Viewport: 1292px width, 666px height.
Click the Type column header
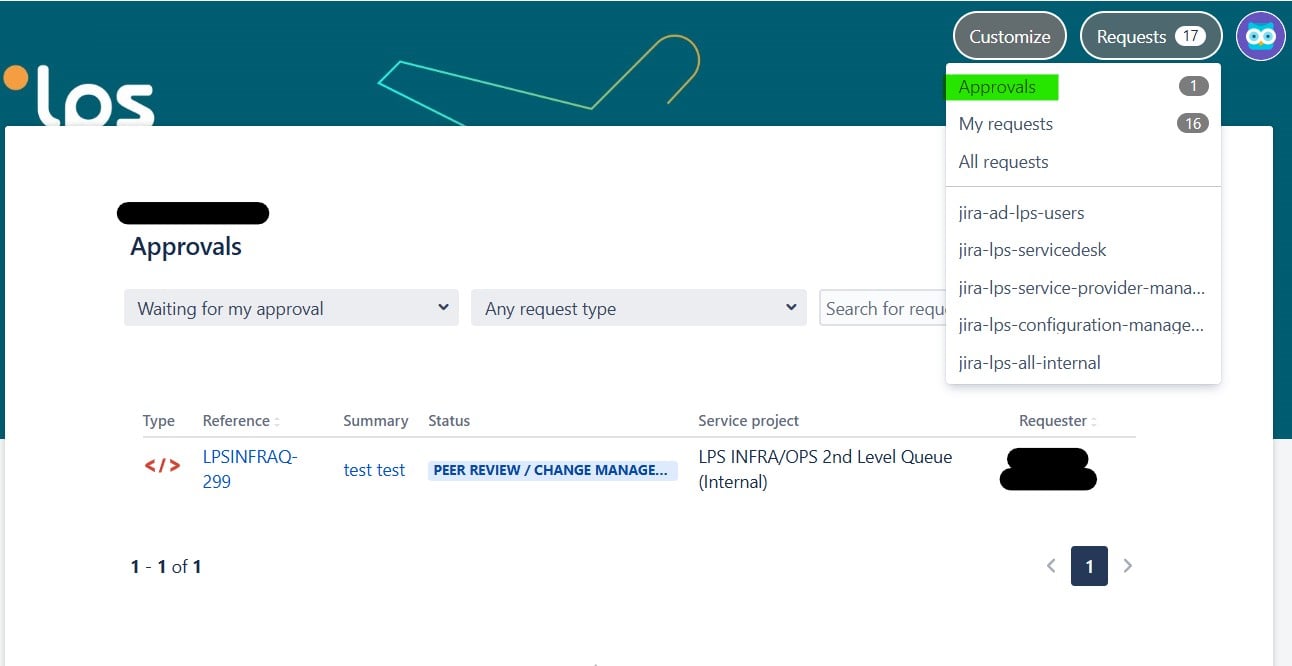[x=159, y=421]
